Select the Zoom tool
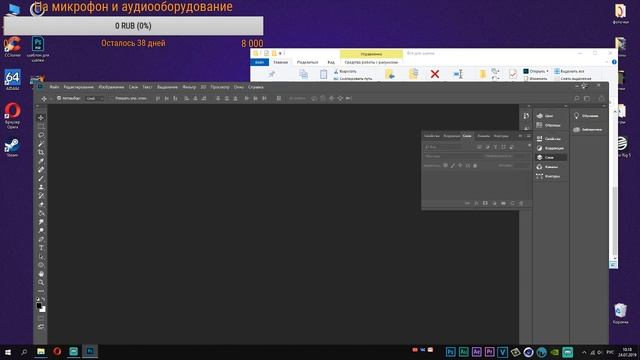Image resolution: width=640 pixels, height=360 pixels. pos(41,282)
